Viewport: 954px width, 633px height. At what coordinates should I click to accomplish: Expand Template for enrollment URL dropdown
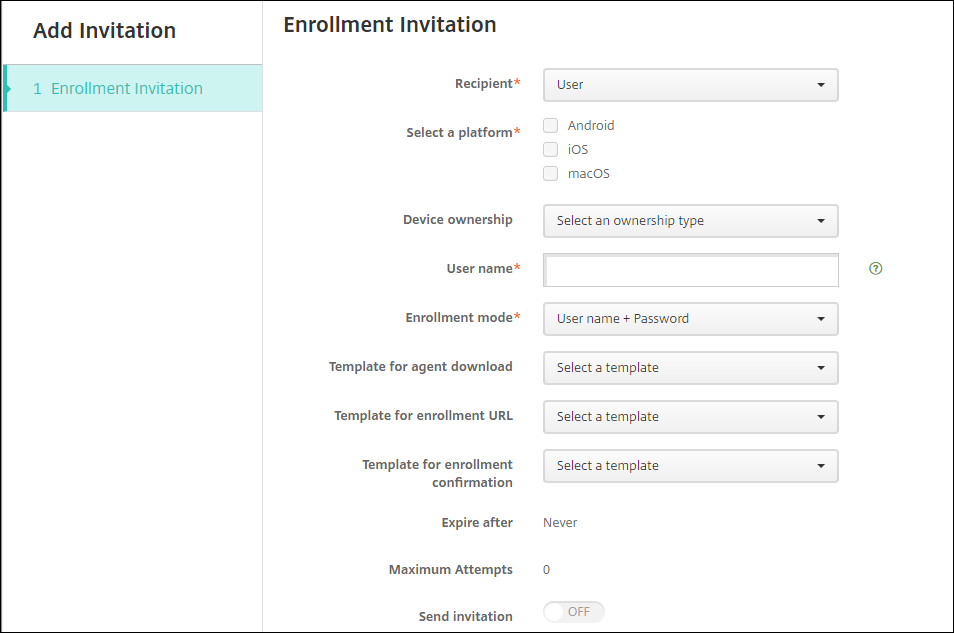tap(690, 417)
